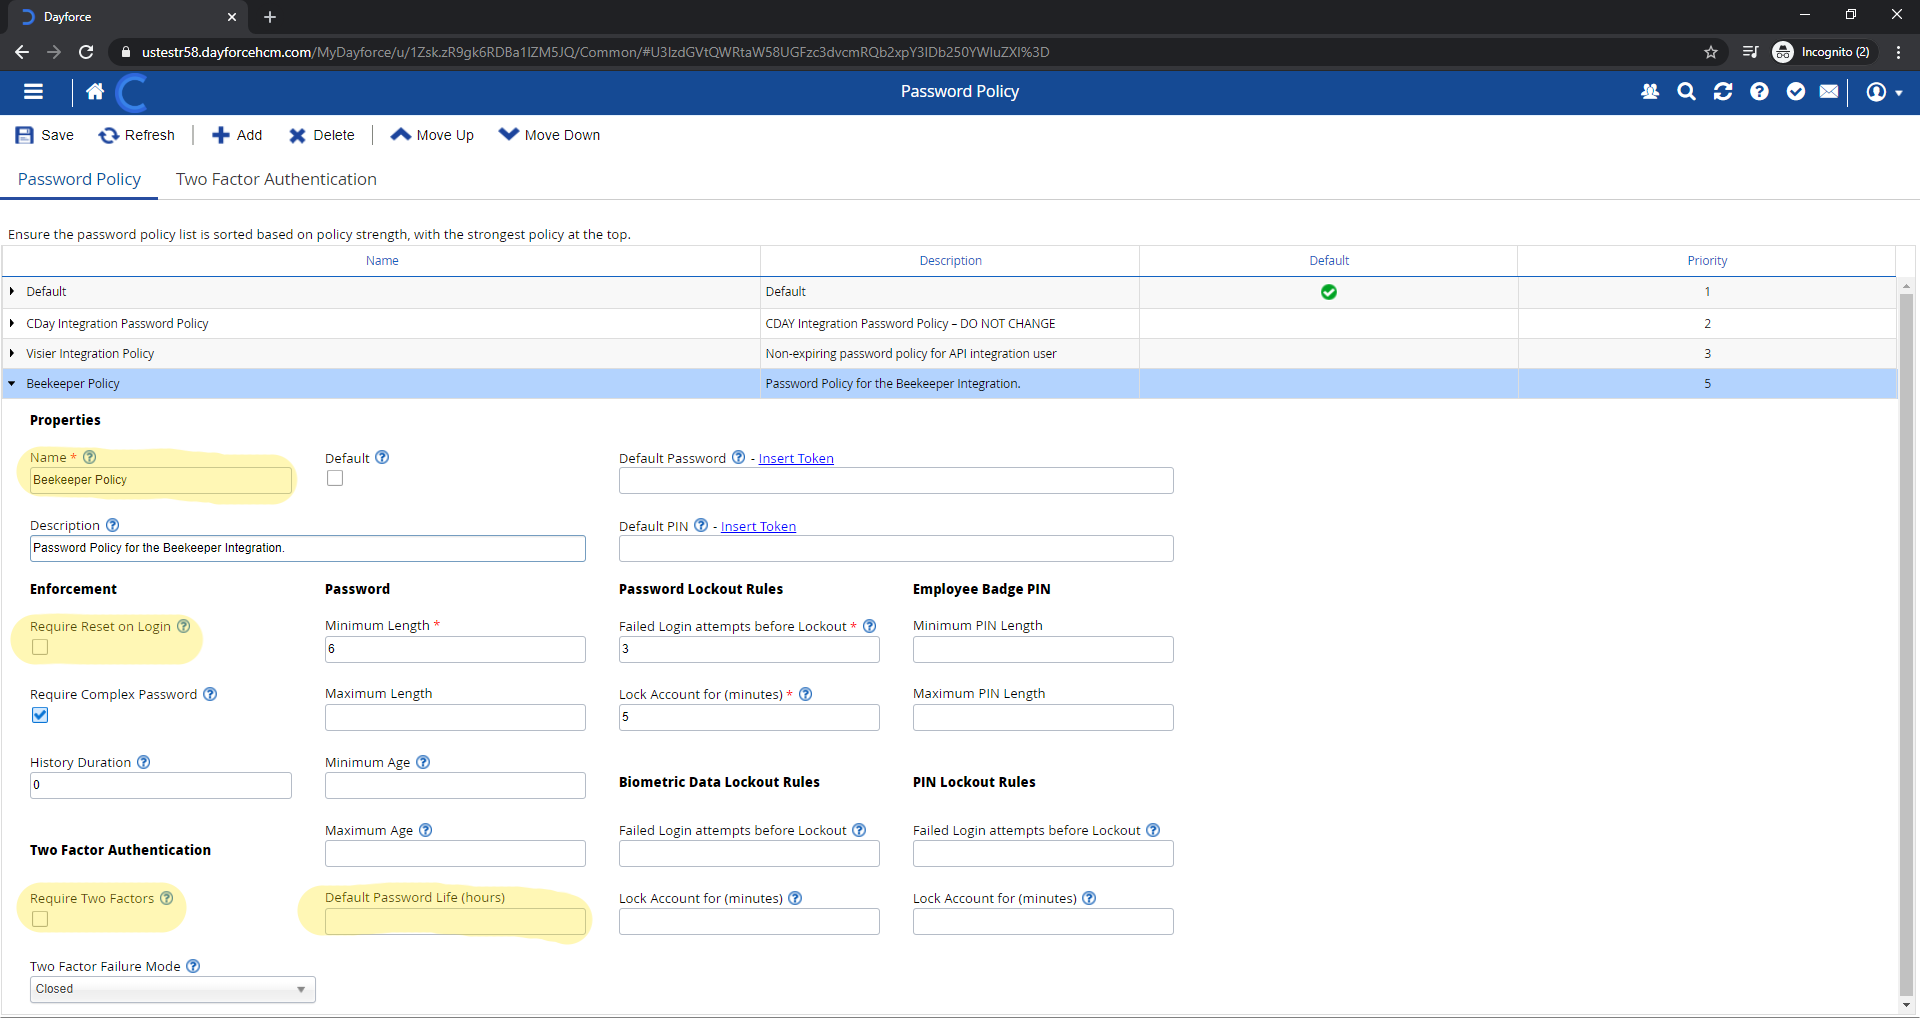The height and width of the screenshot is (1019, 1920).
Task: Open the help question icon in header
Action: pyautogui.click(x=1759, y=92)
